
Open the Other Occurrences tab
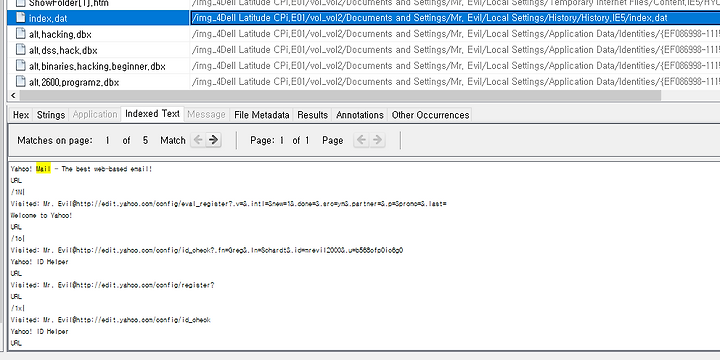pyautogui.click(x=430, y=115)
